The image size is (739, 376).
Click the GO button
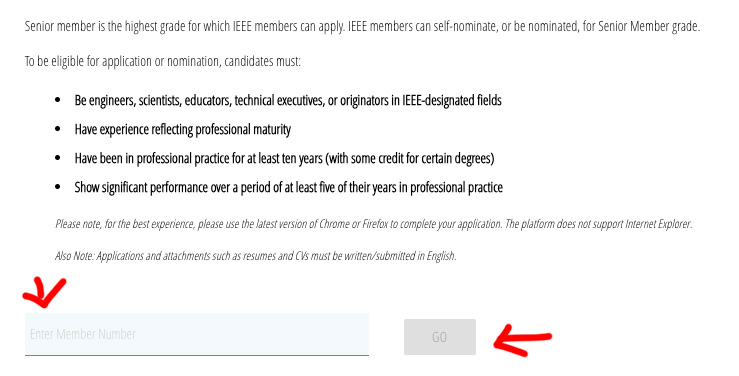pyautogui.click(x=440, y=337)
